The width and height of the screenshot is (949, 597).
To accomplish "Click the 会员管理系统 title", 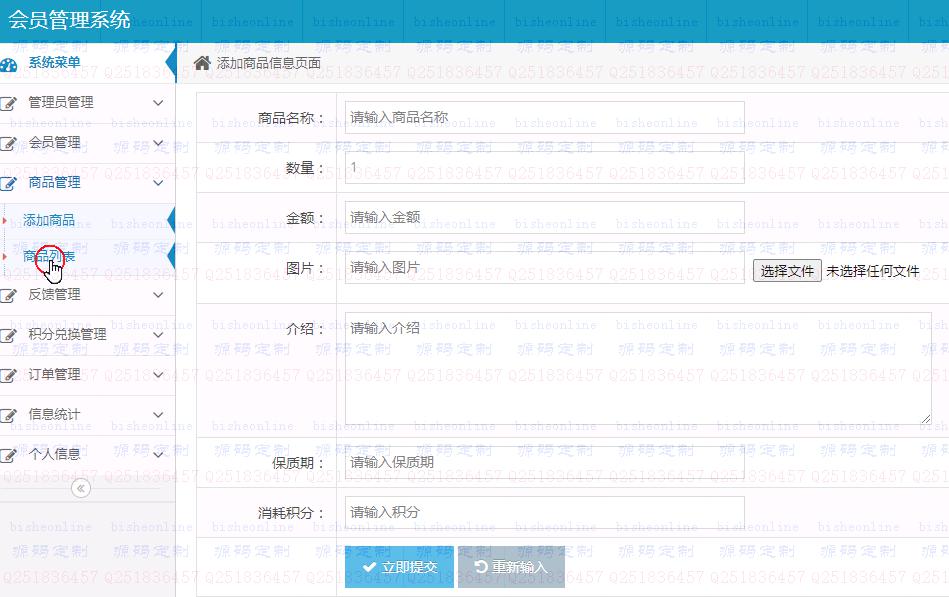I will pyautogui.click(x=69, y=20).
